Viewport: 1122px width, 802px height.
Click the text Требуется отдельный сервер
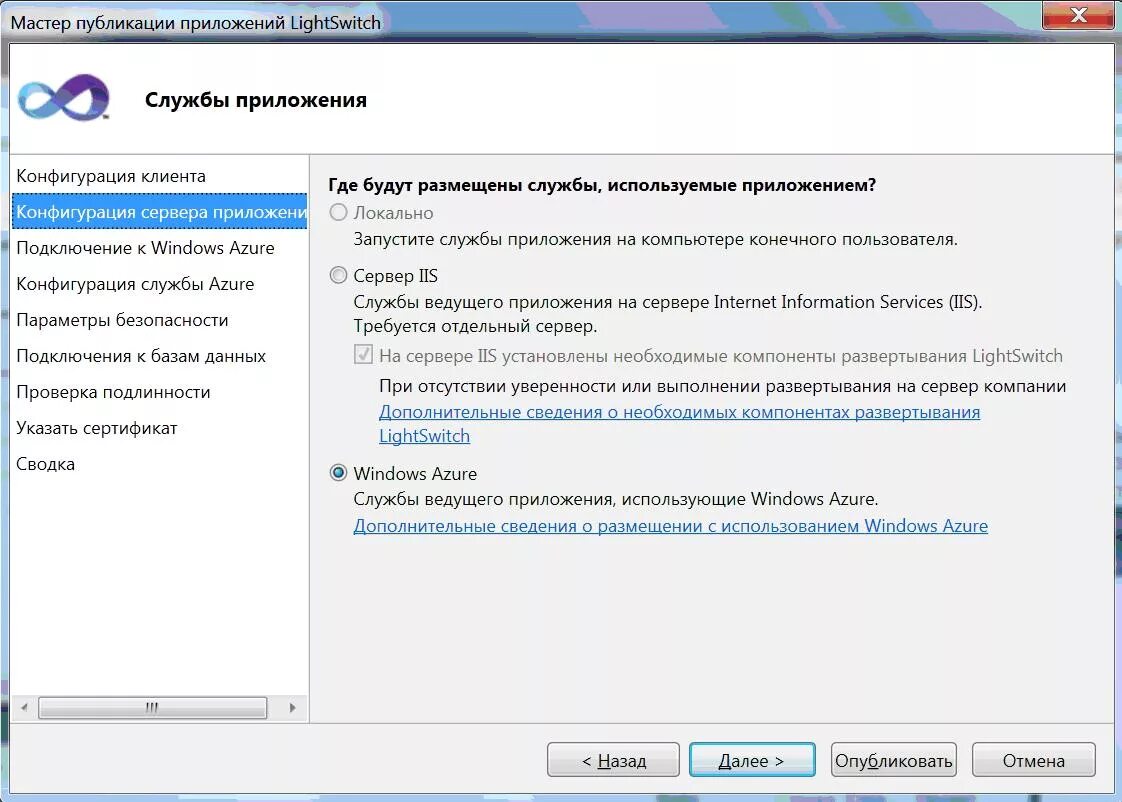click(475, 326)
